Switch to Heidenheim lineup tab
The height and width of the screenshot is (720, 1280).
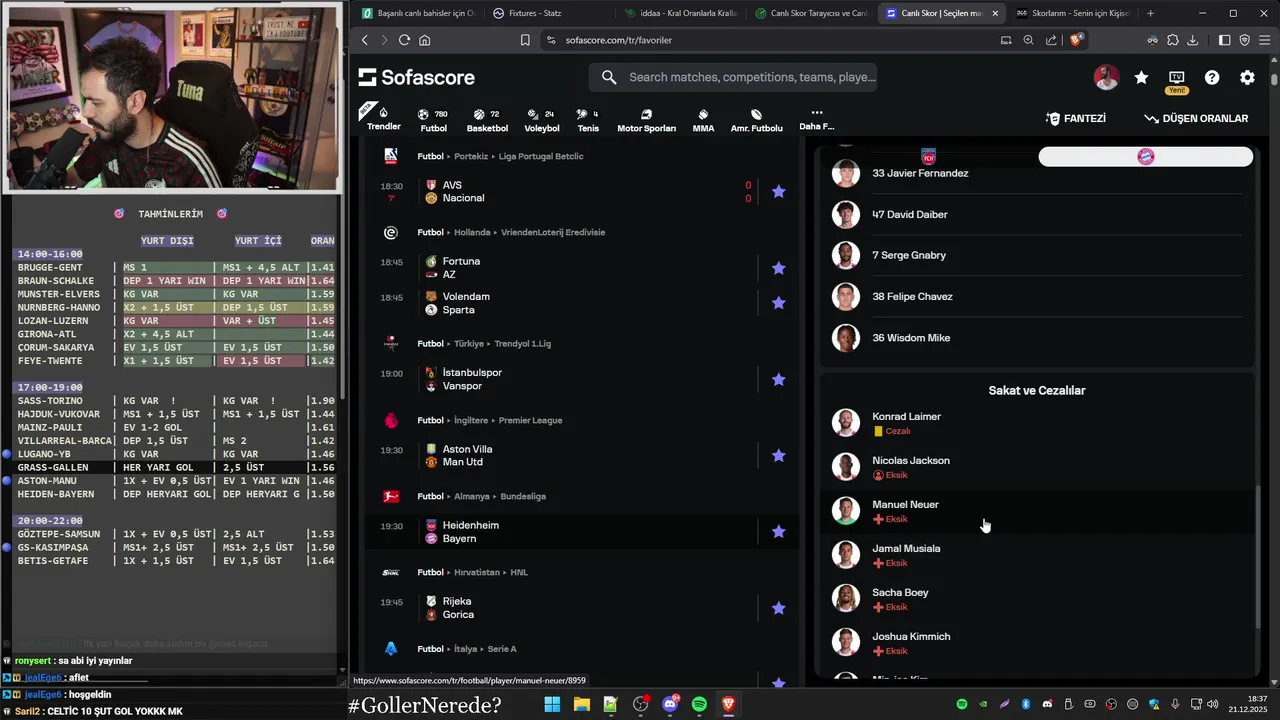(928, 157)
